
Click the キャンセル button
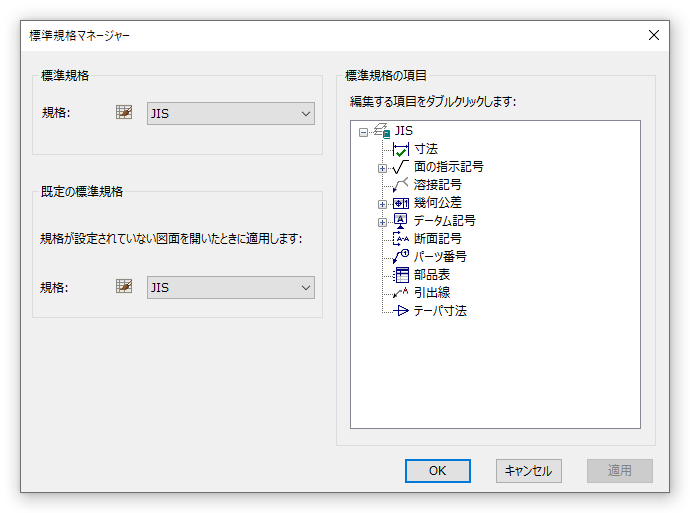pos(529,471)
